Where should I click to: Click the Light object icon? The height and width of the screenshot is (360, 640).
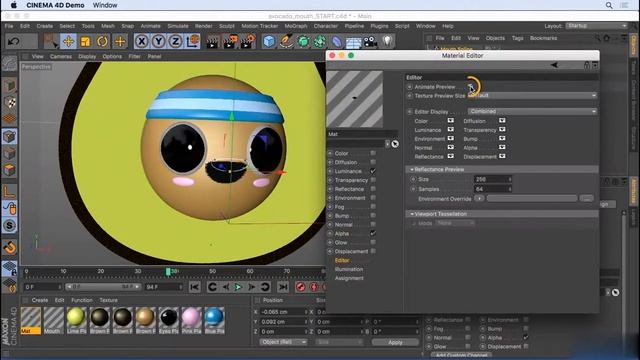(387, 41)
